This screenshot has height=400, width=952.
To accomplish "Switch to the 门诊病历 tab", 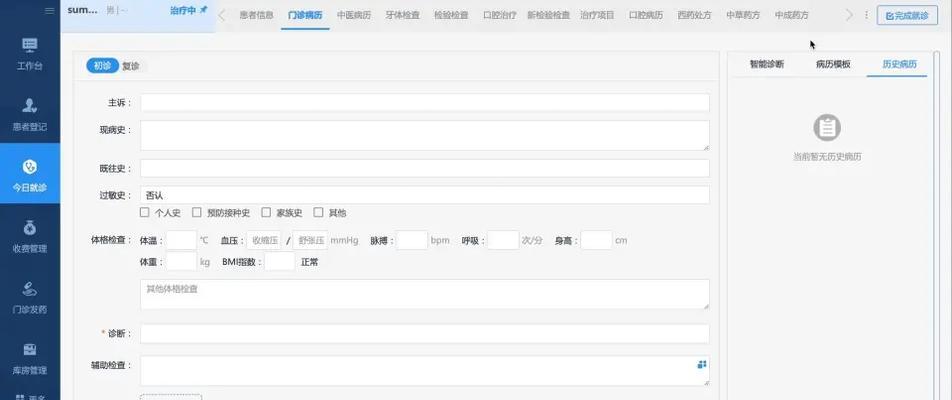I will pyautogui.click(x=305, y=16).
